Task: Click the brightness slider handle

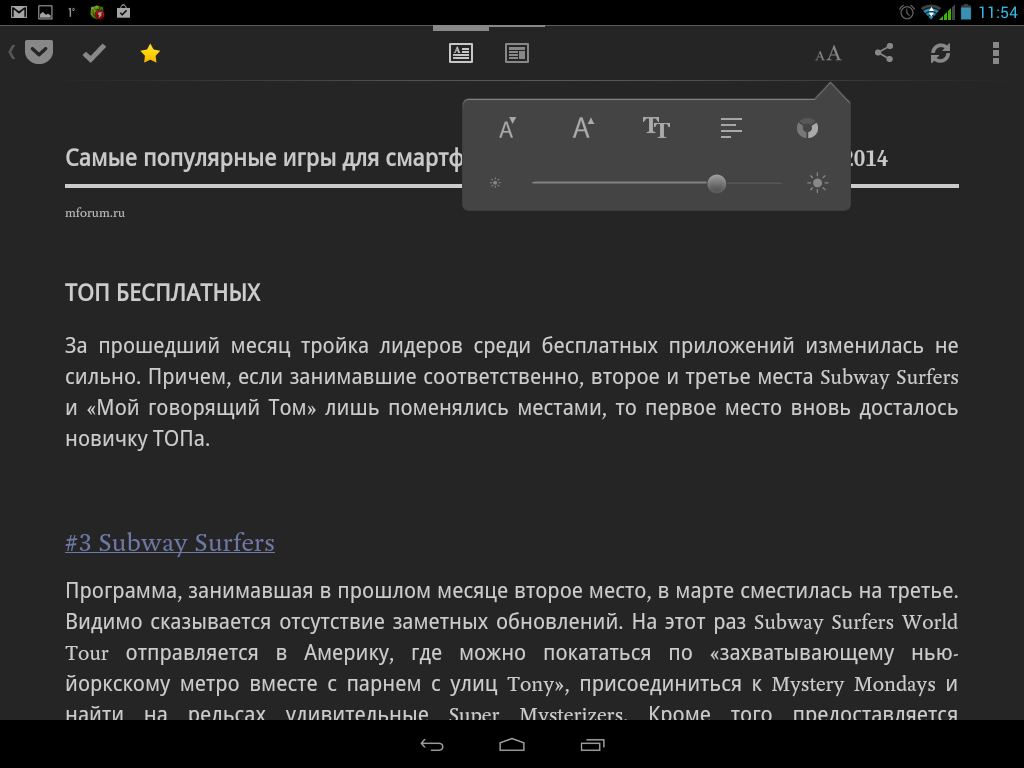Action: 716,183
